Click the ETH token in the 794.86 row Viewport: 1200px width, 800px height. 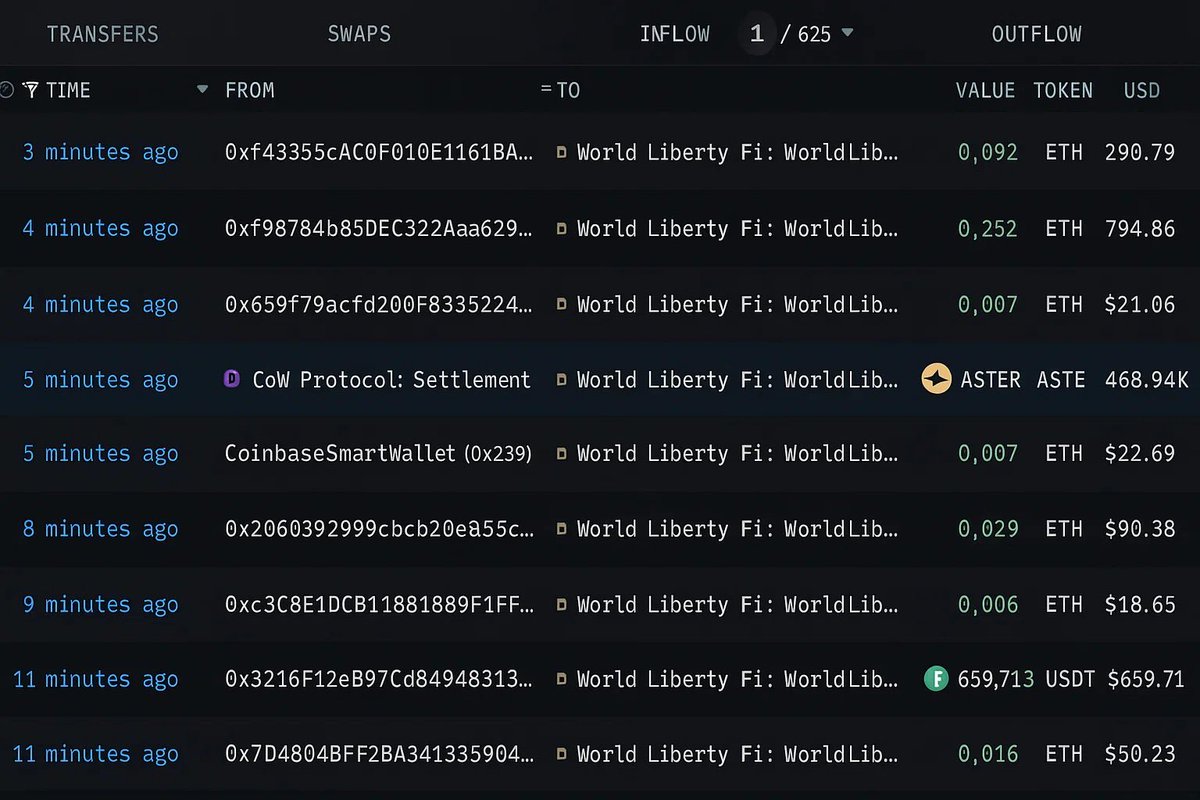[x=1064, y=228]
